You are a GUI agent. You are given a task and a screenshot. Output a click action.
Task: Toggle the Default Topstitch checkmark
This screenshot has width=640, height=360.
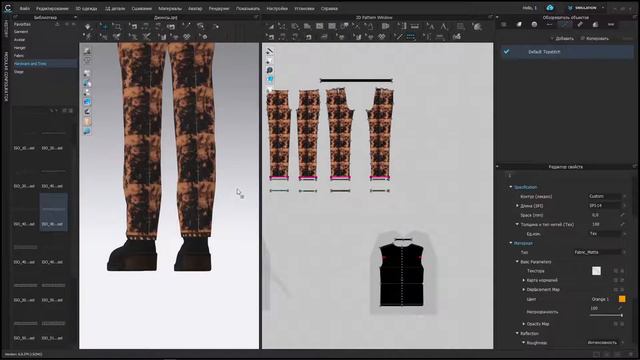coord(507,52)
